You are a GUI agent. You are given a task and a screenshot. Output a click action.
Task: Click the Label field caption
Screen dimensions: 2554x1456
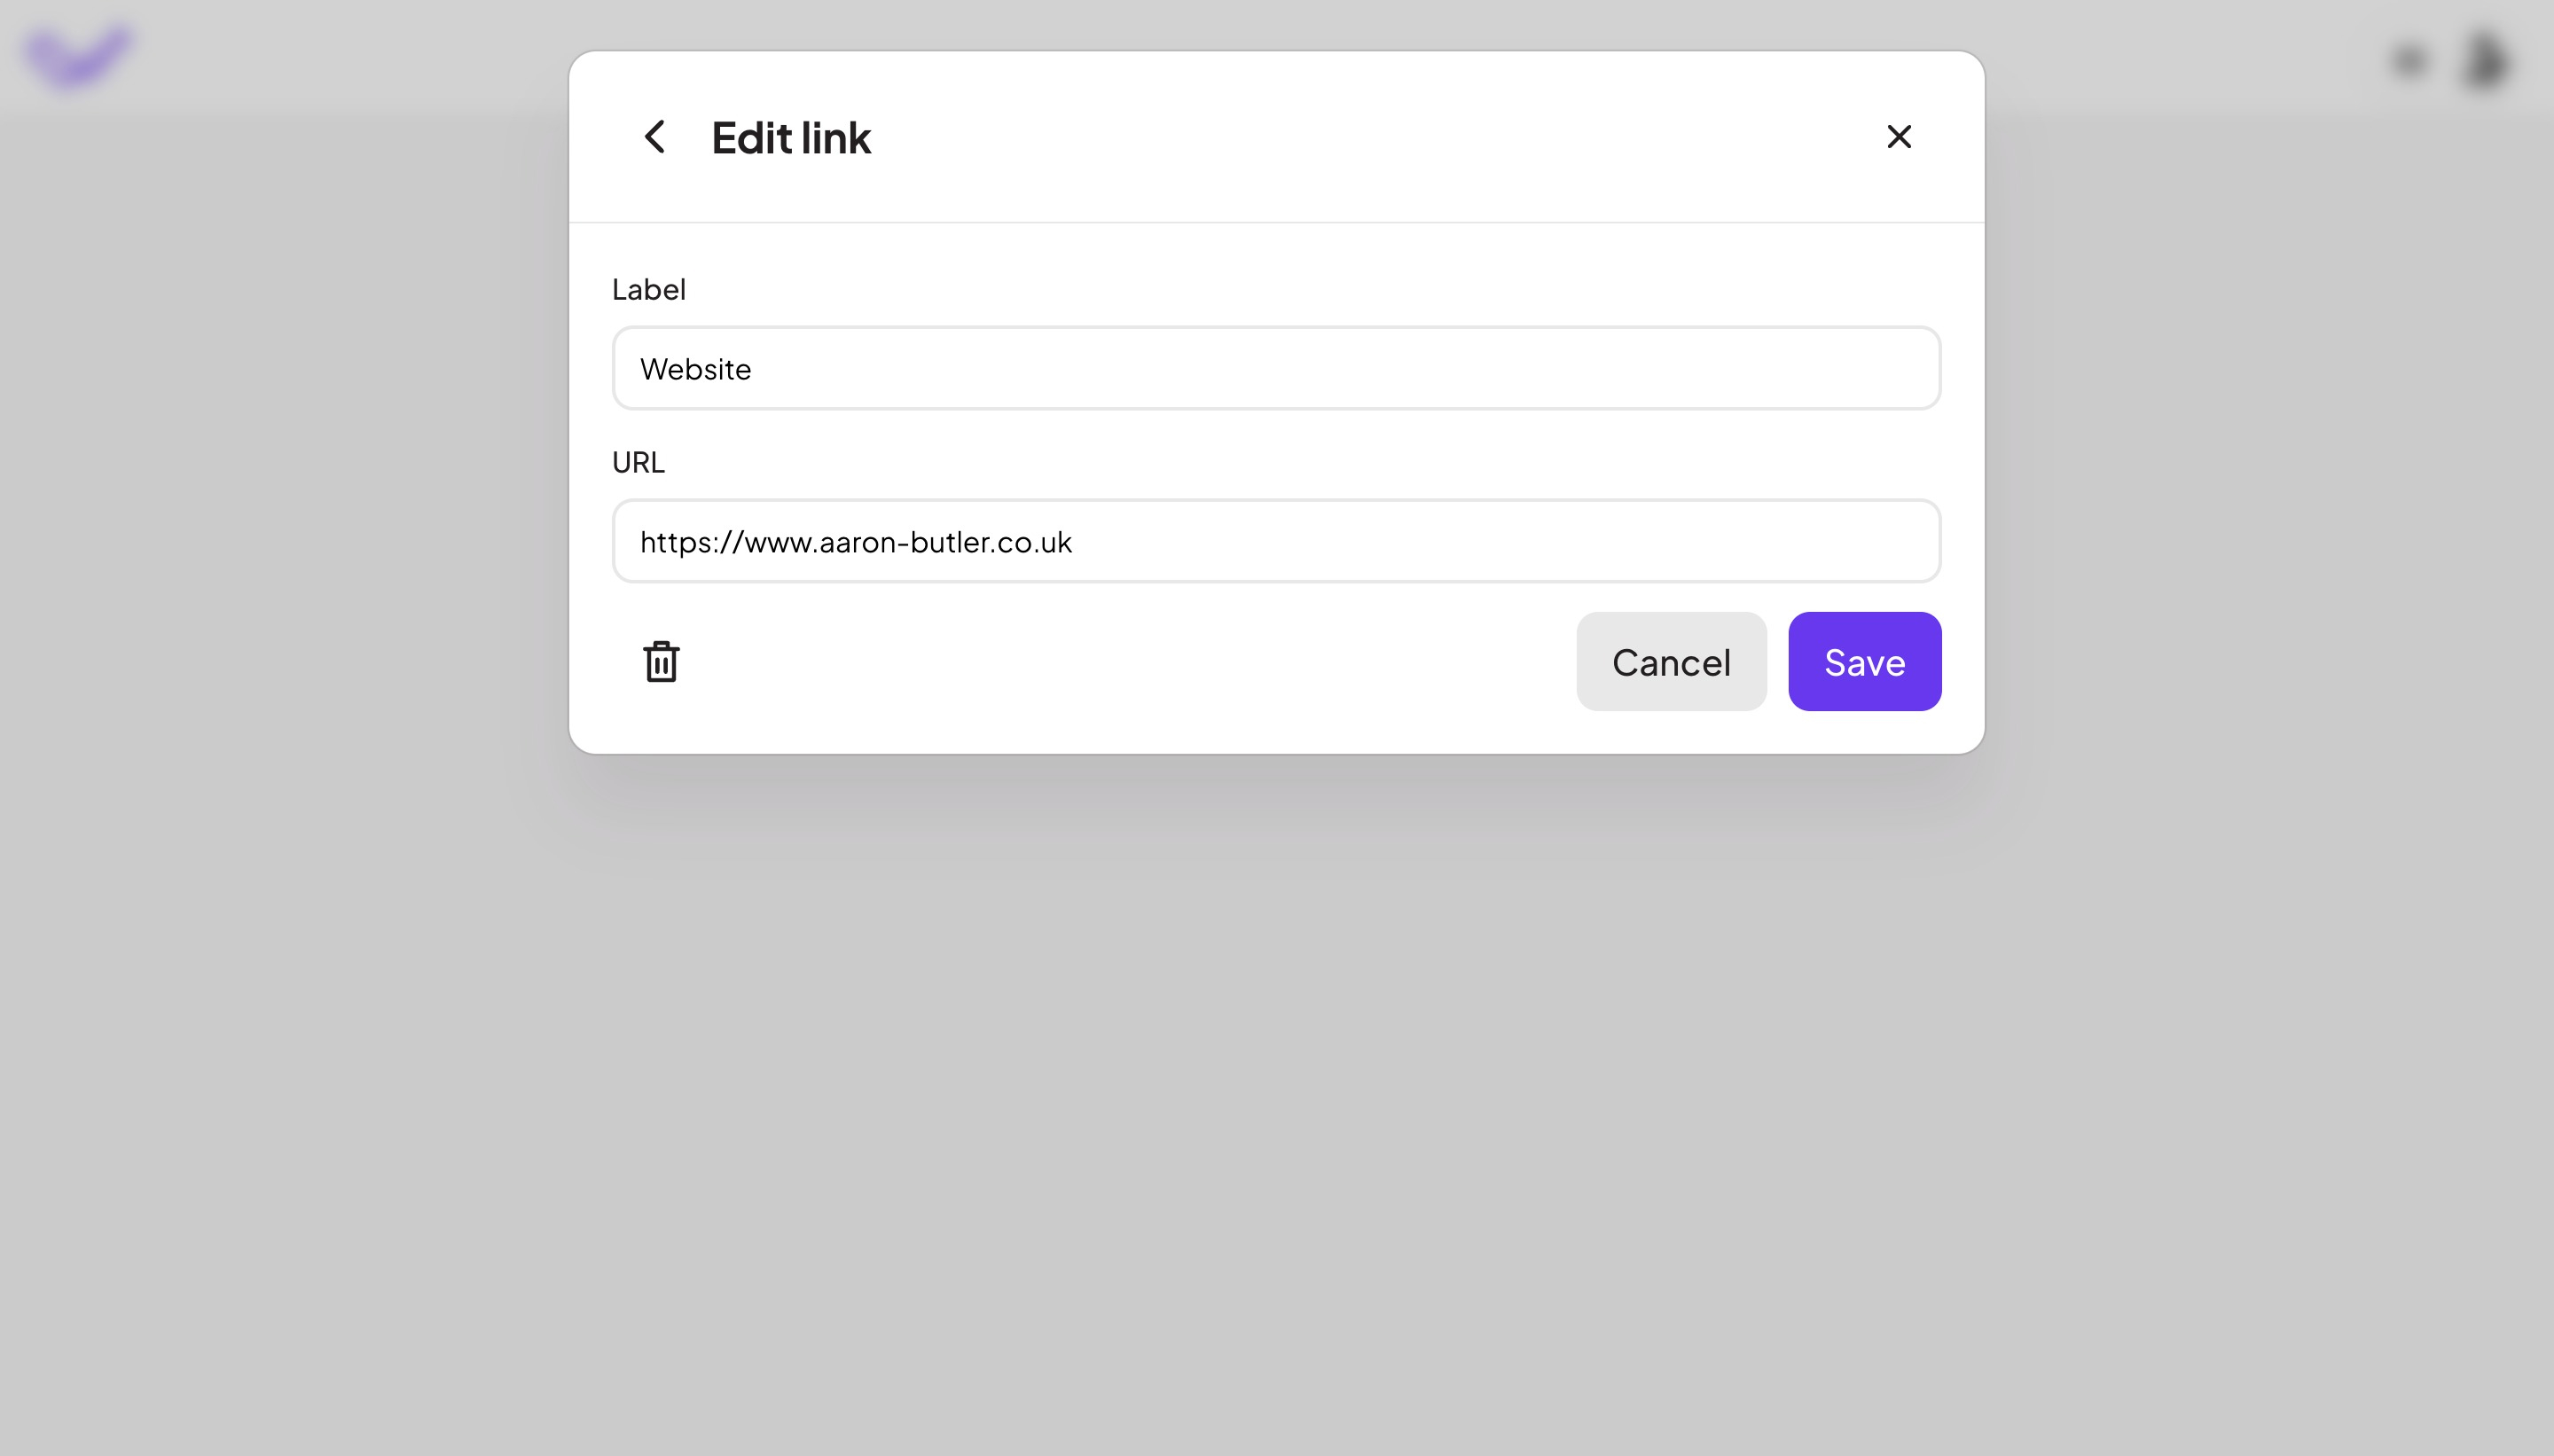(648, 289)
